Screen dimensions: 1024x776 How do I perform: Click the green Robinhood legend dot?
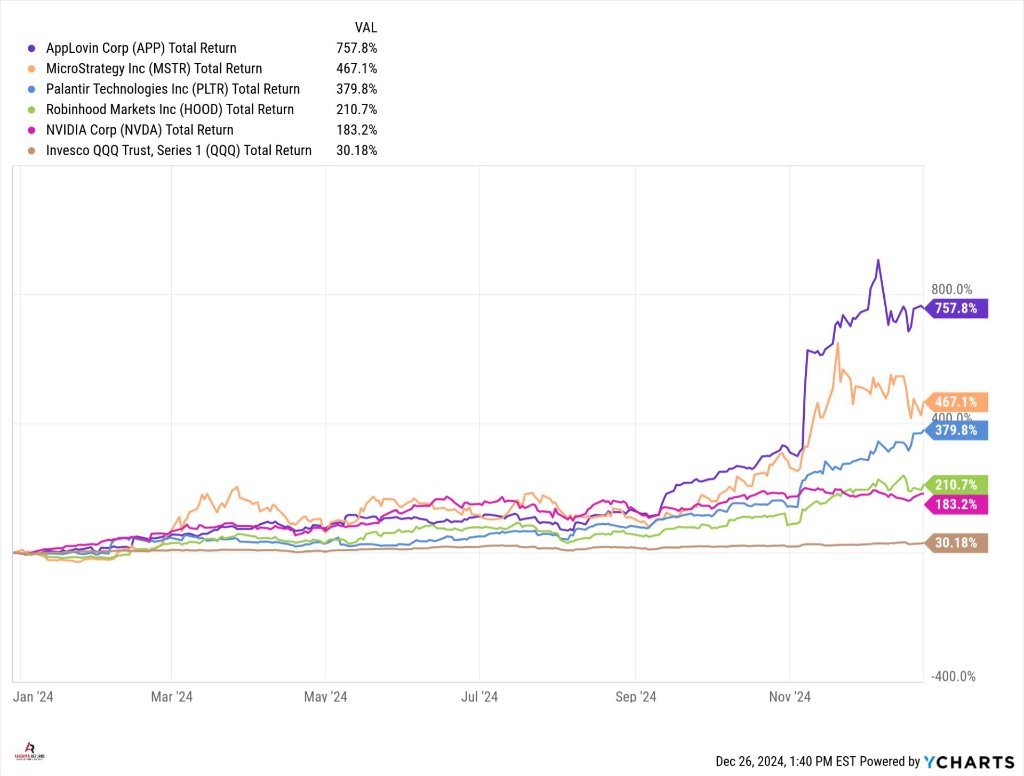tap(33, 110)
